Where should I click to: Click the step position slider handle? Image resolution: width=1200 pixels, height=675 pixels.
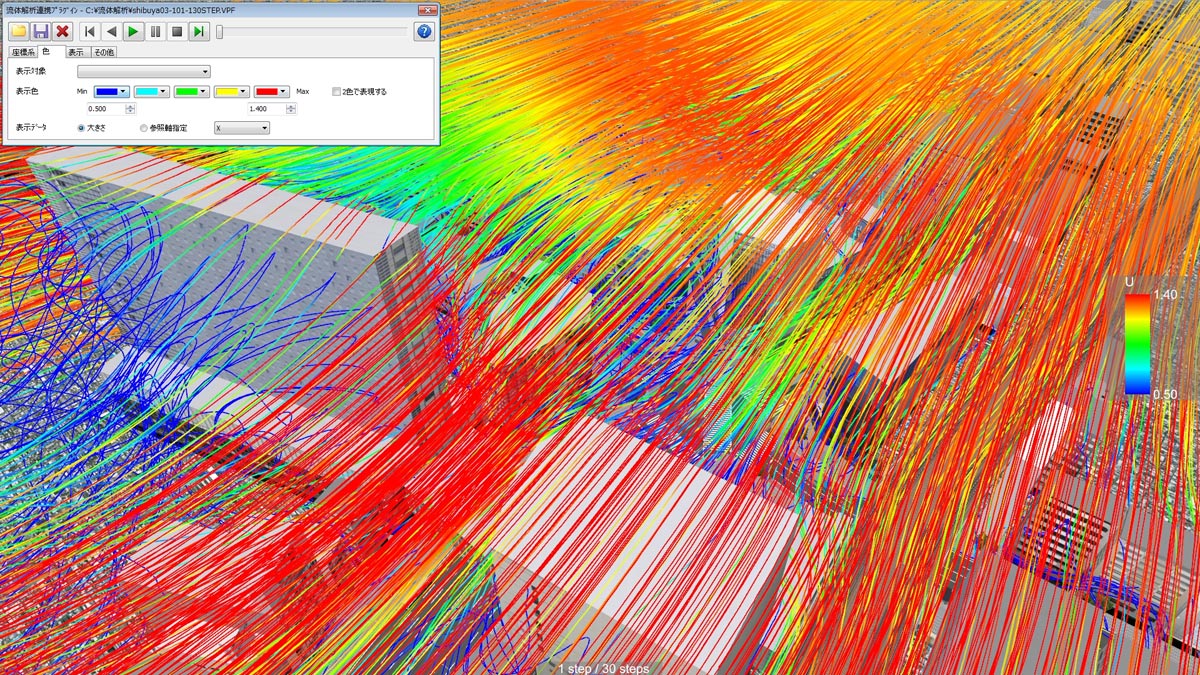click(x=219, y=32)
